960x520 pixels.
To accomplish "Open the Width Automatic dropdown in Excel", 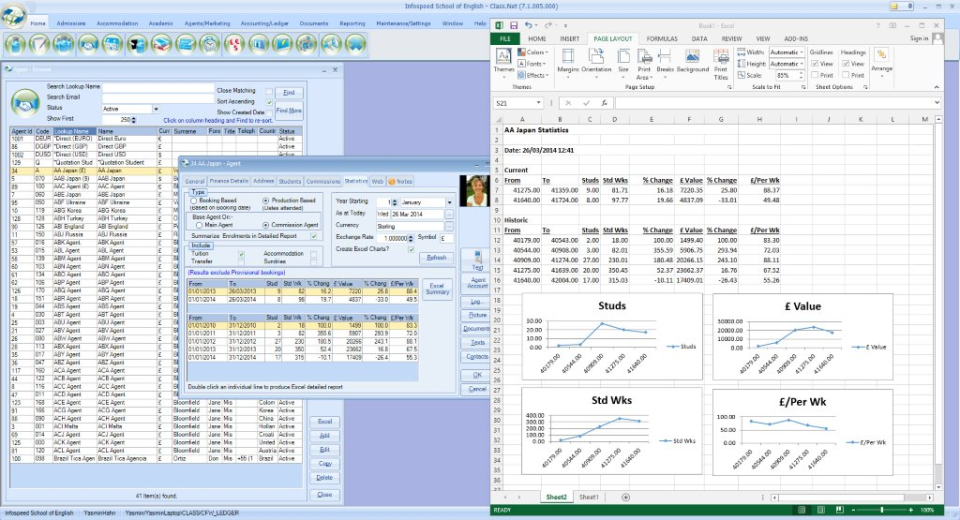I will [x=802, y=53].
